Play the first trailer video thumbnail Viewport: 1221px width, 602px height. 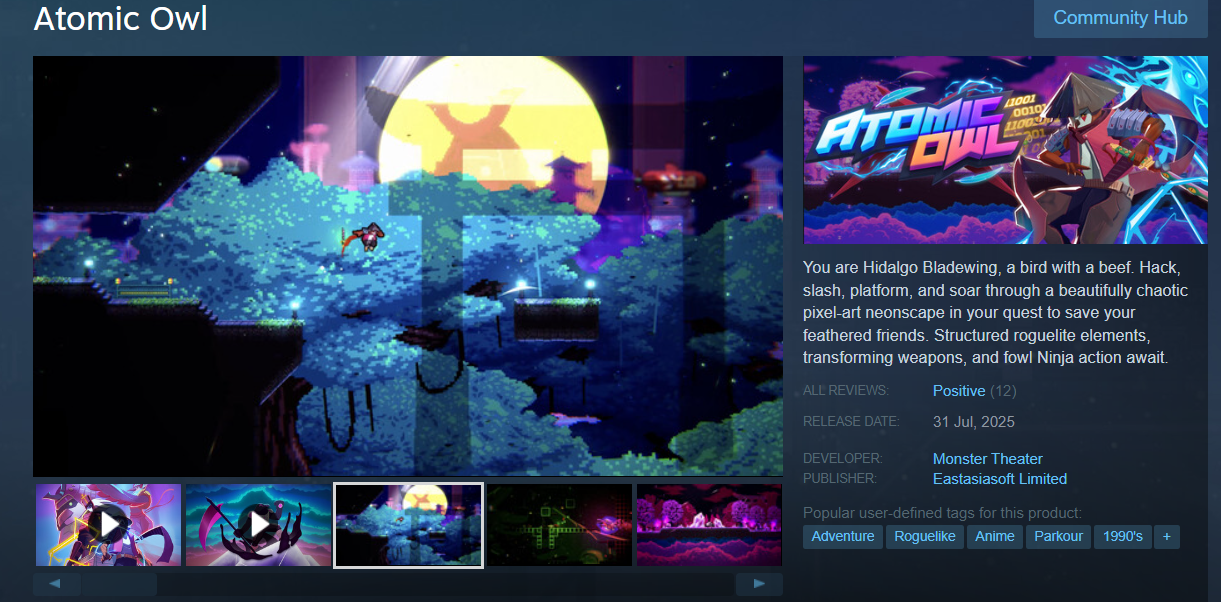pos(109,525)
